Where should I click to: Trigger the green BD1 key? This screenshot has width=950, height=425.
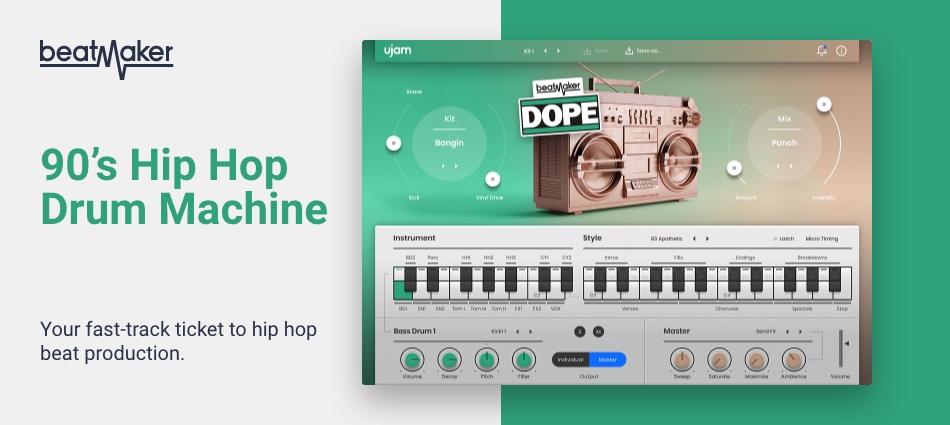coord(402,293)
